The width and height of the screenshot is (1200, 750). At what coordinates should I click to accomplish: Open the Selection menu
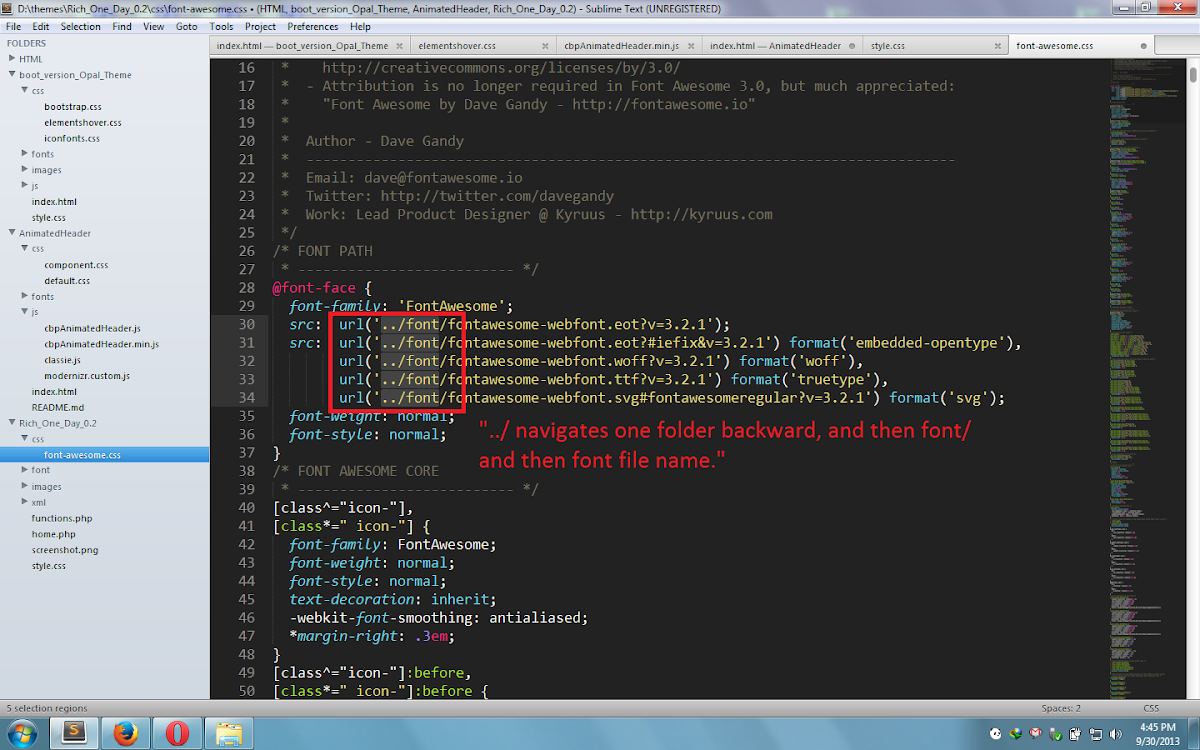81,27
